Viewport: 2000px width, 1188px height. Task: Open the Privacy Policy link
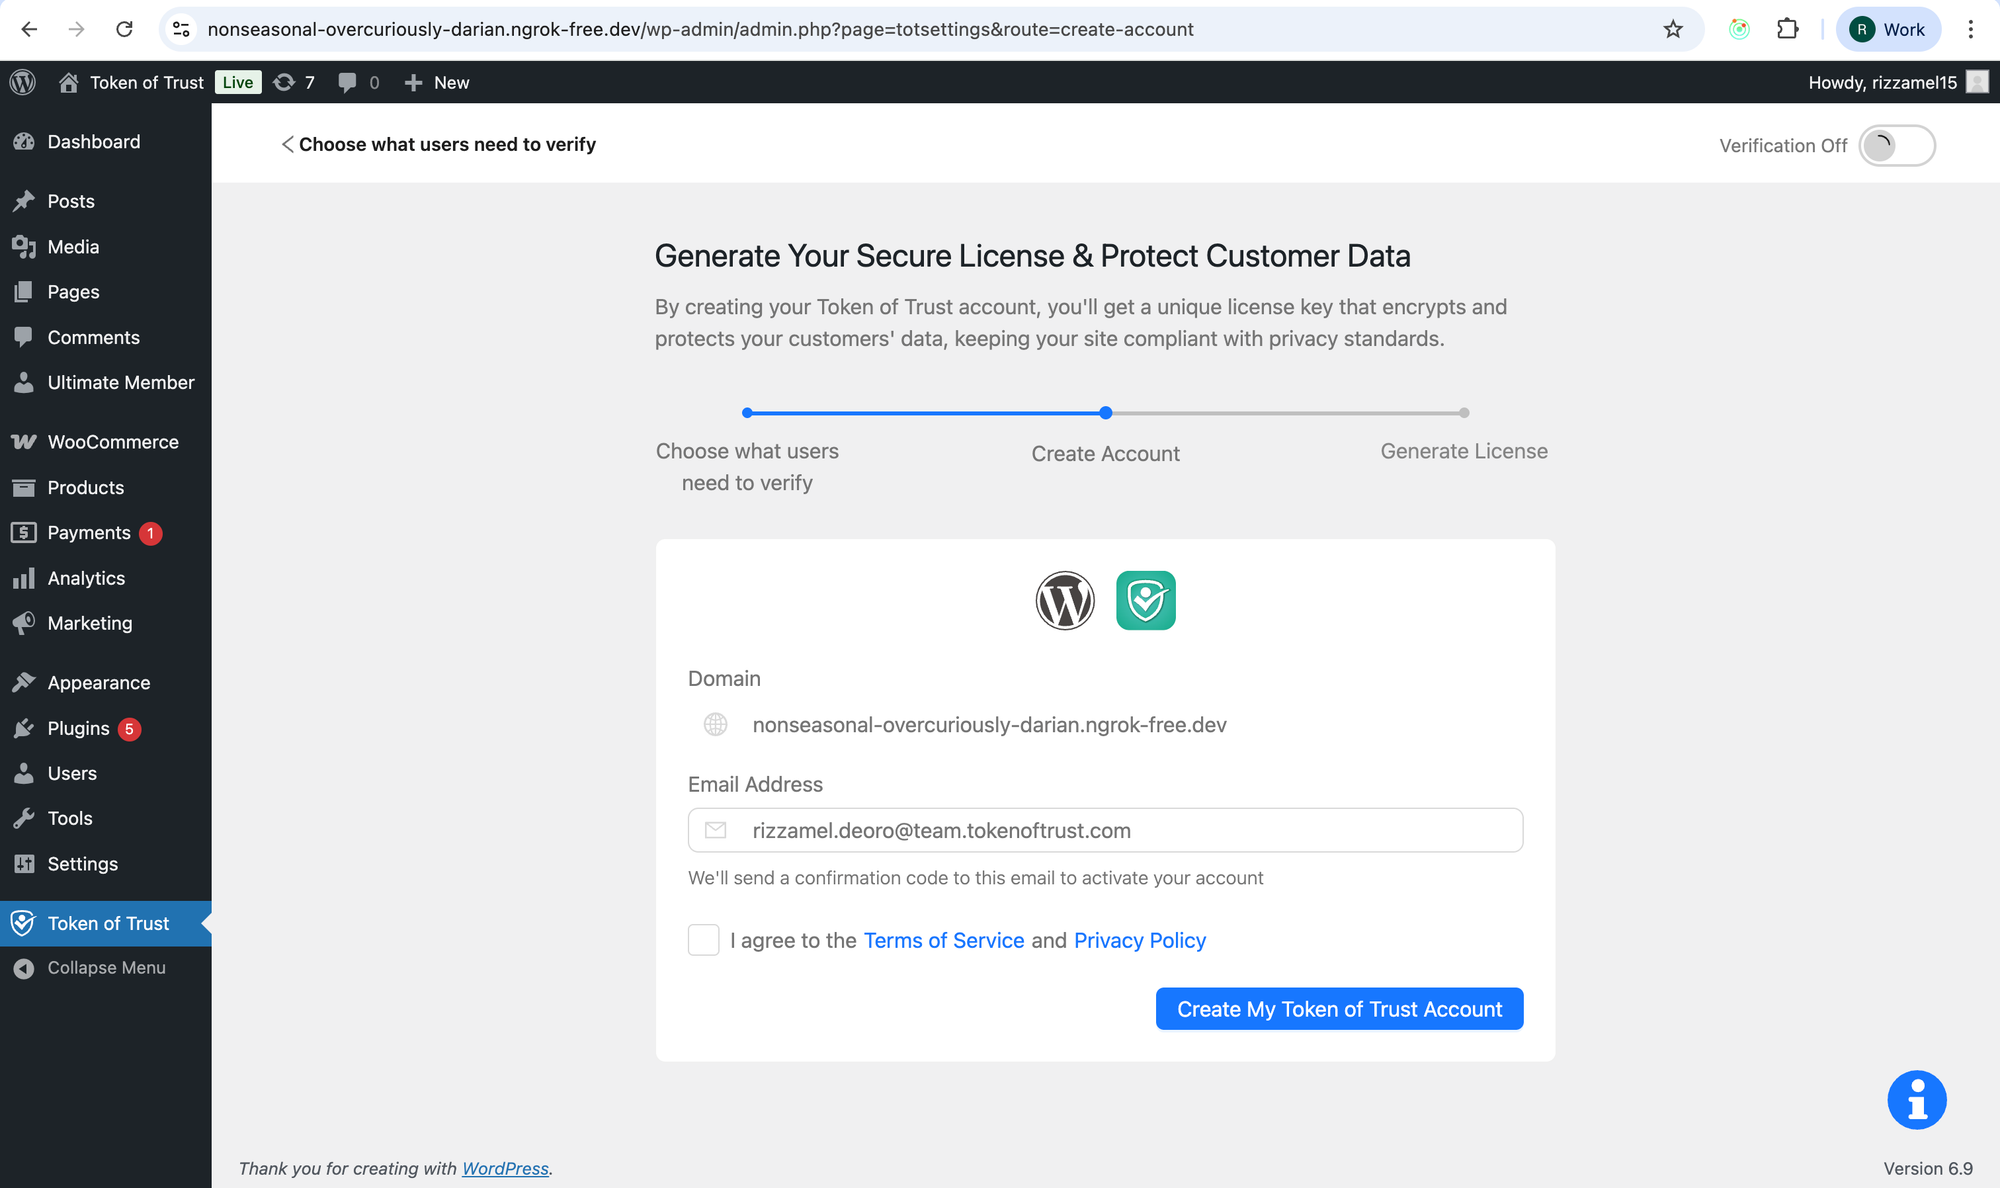tap(1139, 940)
